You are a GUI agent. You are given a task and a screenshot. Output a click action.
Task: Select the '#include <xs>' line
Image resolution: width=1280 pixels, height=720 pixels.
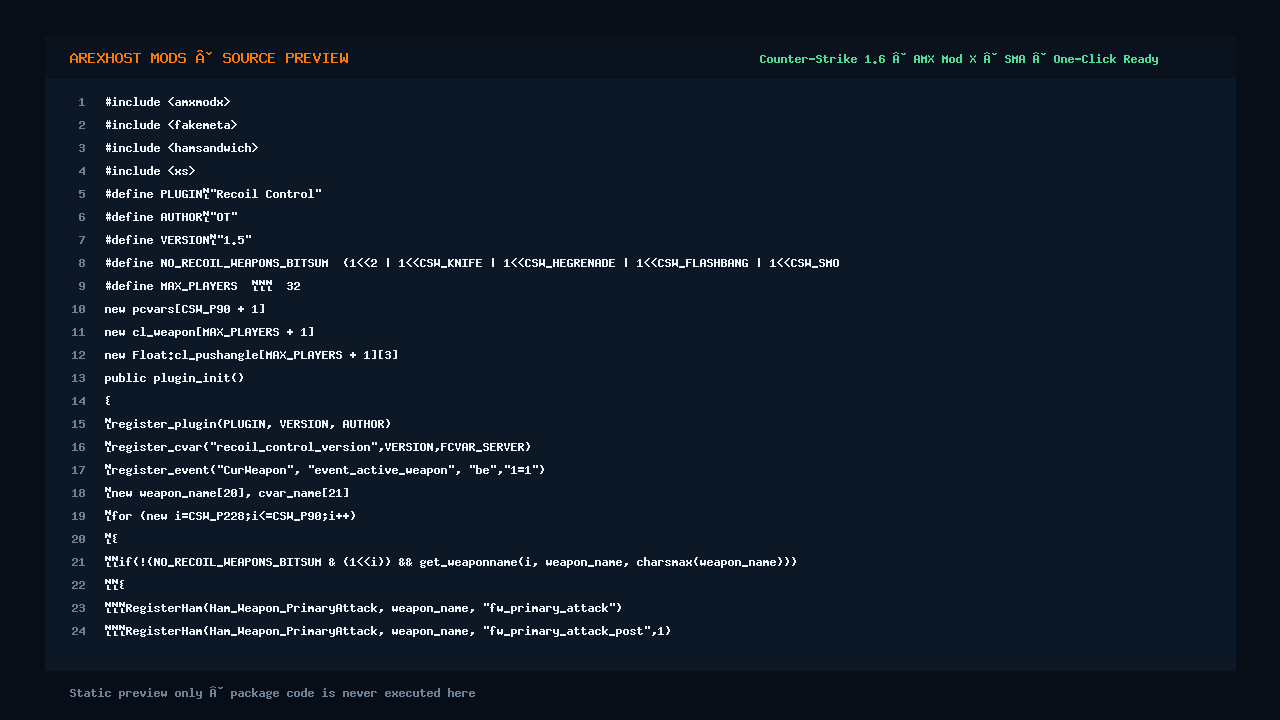coord(150,171)
